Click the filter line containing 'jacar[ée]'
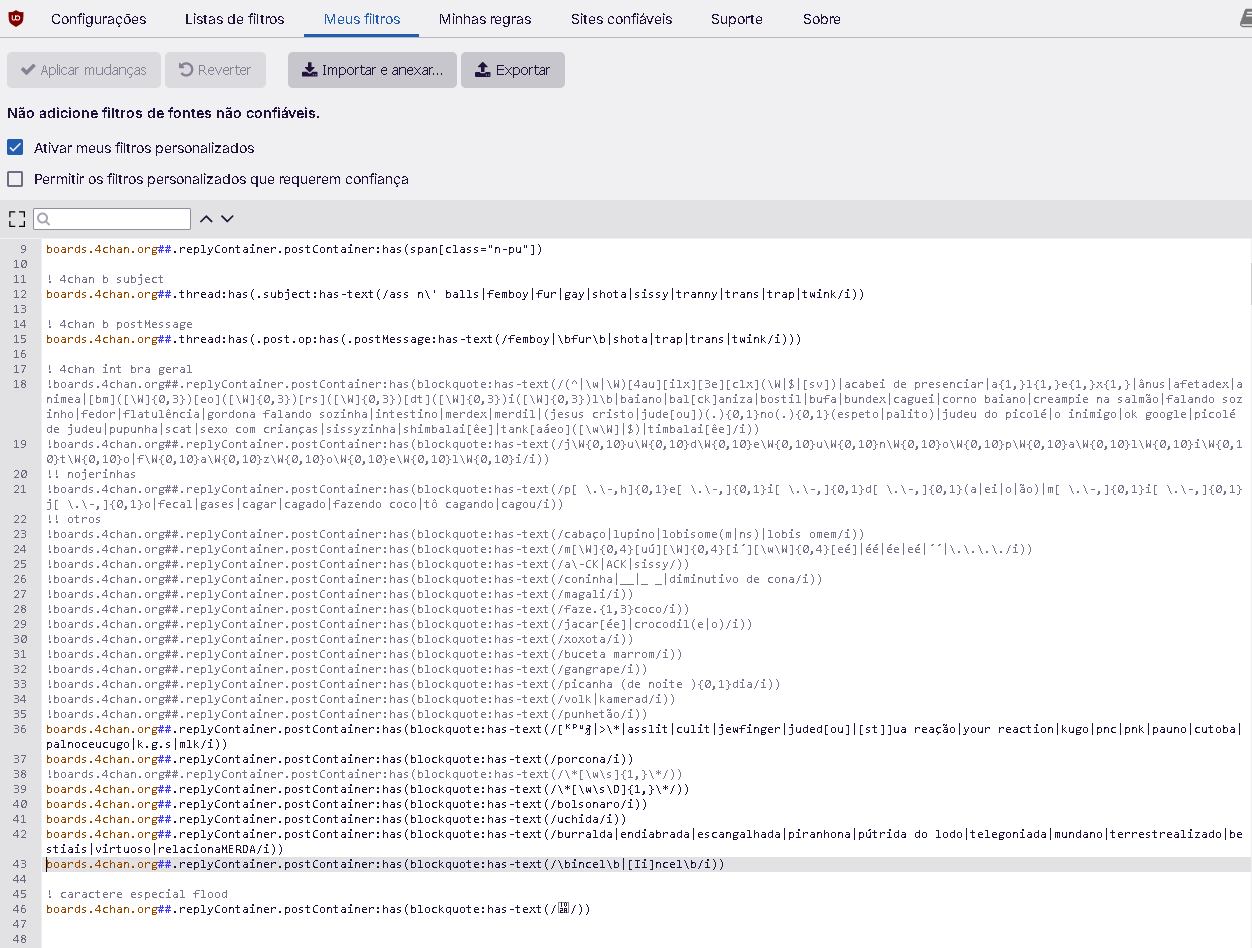The width and height of the screenshot is (1252, 948). click(x=399, y=624)
